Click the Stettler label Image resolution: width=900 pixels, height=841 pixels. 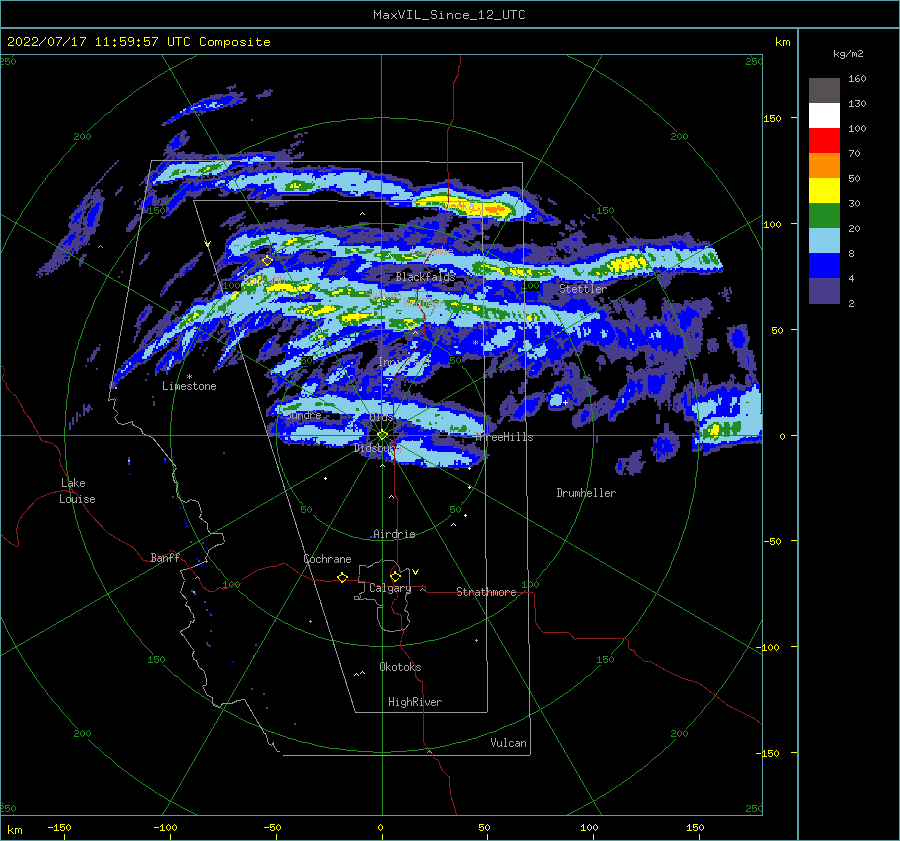click(583, 289)
